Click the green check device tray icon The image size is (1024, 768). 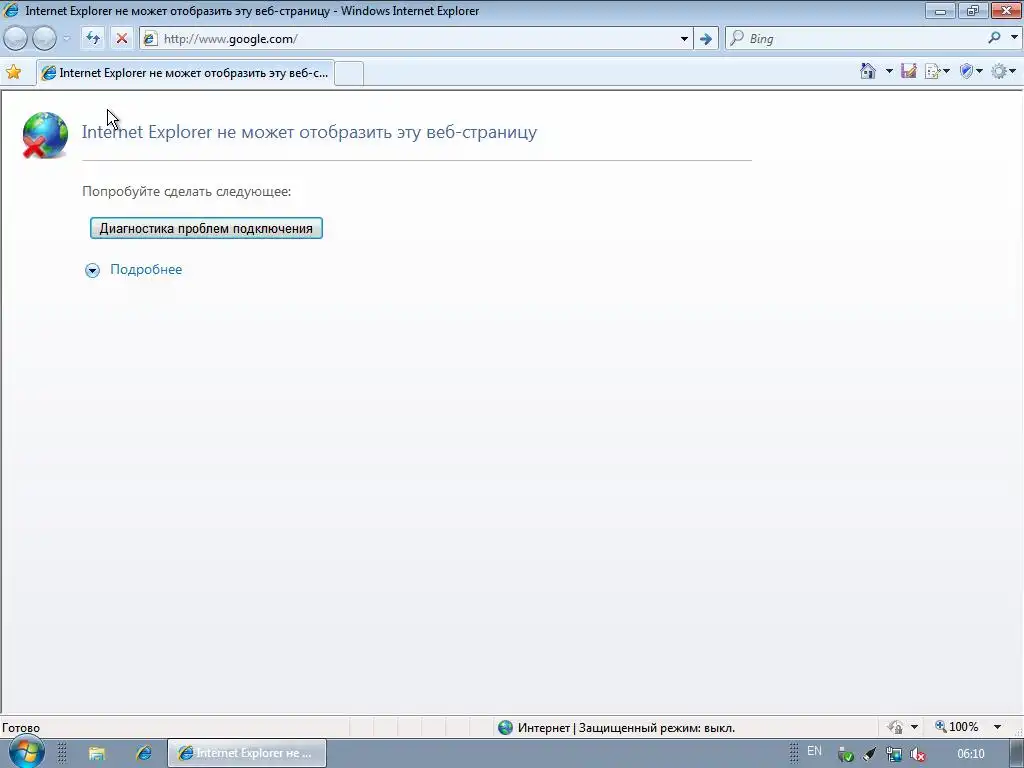845,755
